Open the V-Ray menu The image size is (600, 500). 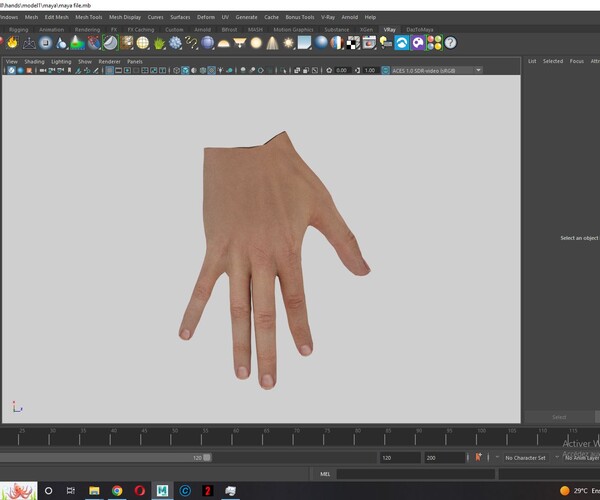coord(328,17)
